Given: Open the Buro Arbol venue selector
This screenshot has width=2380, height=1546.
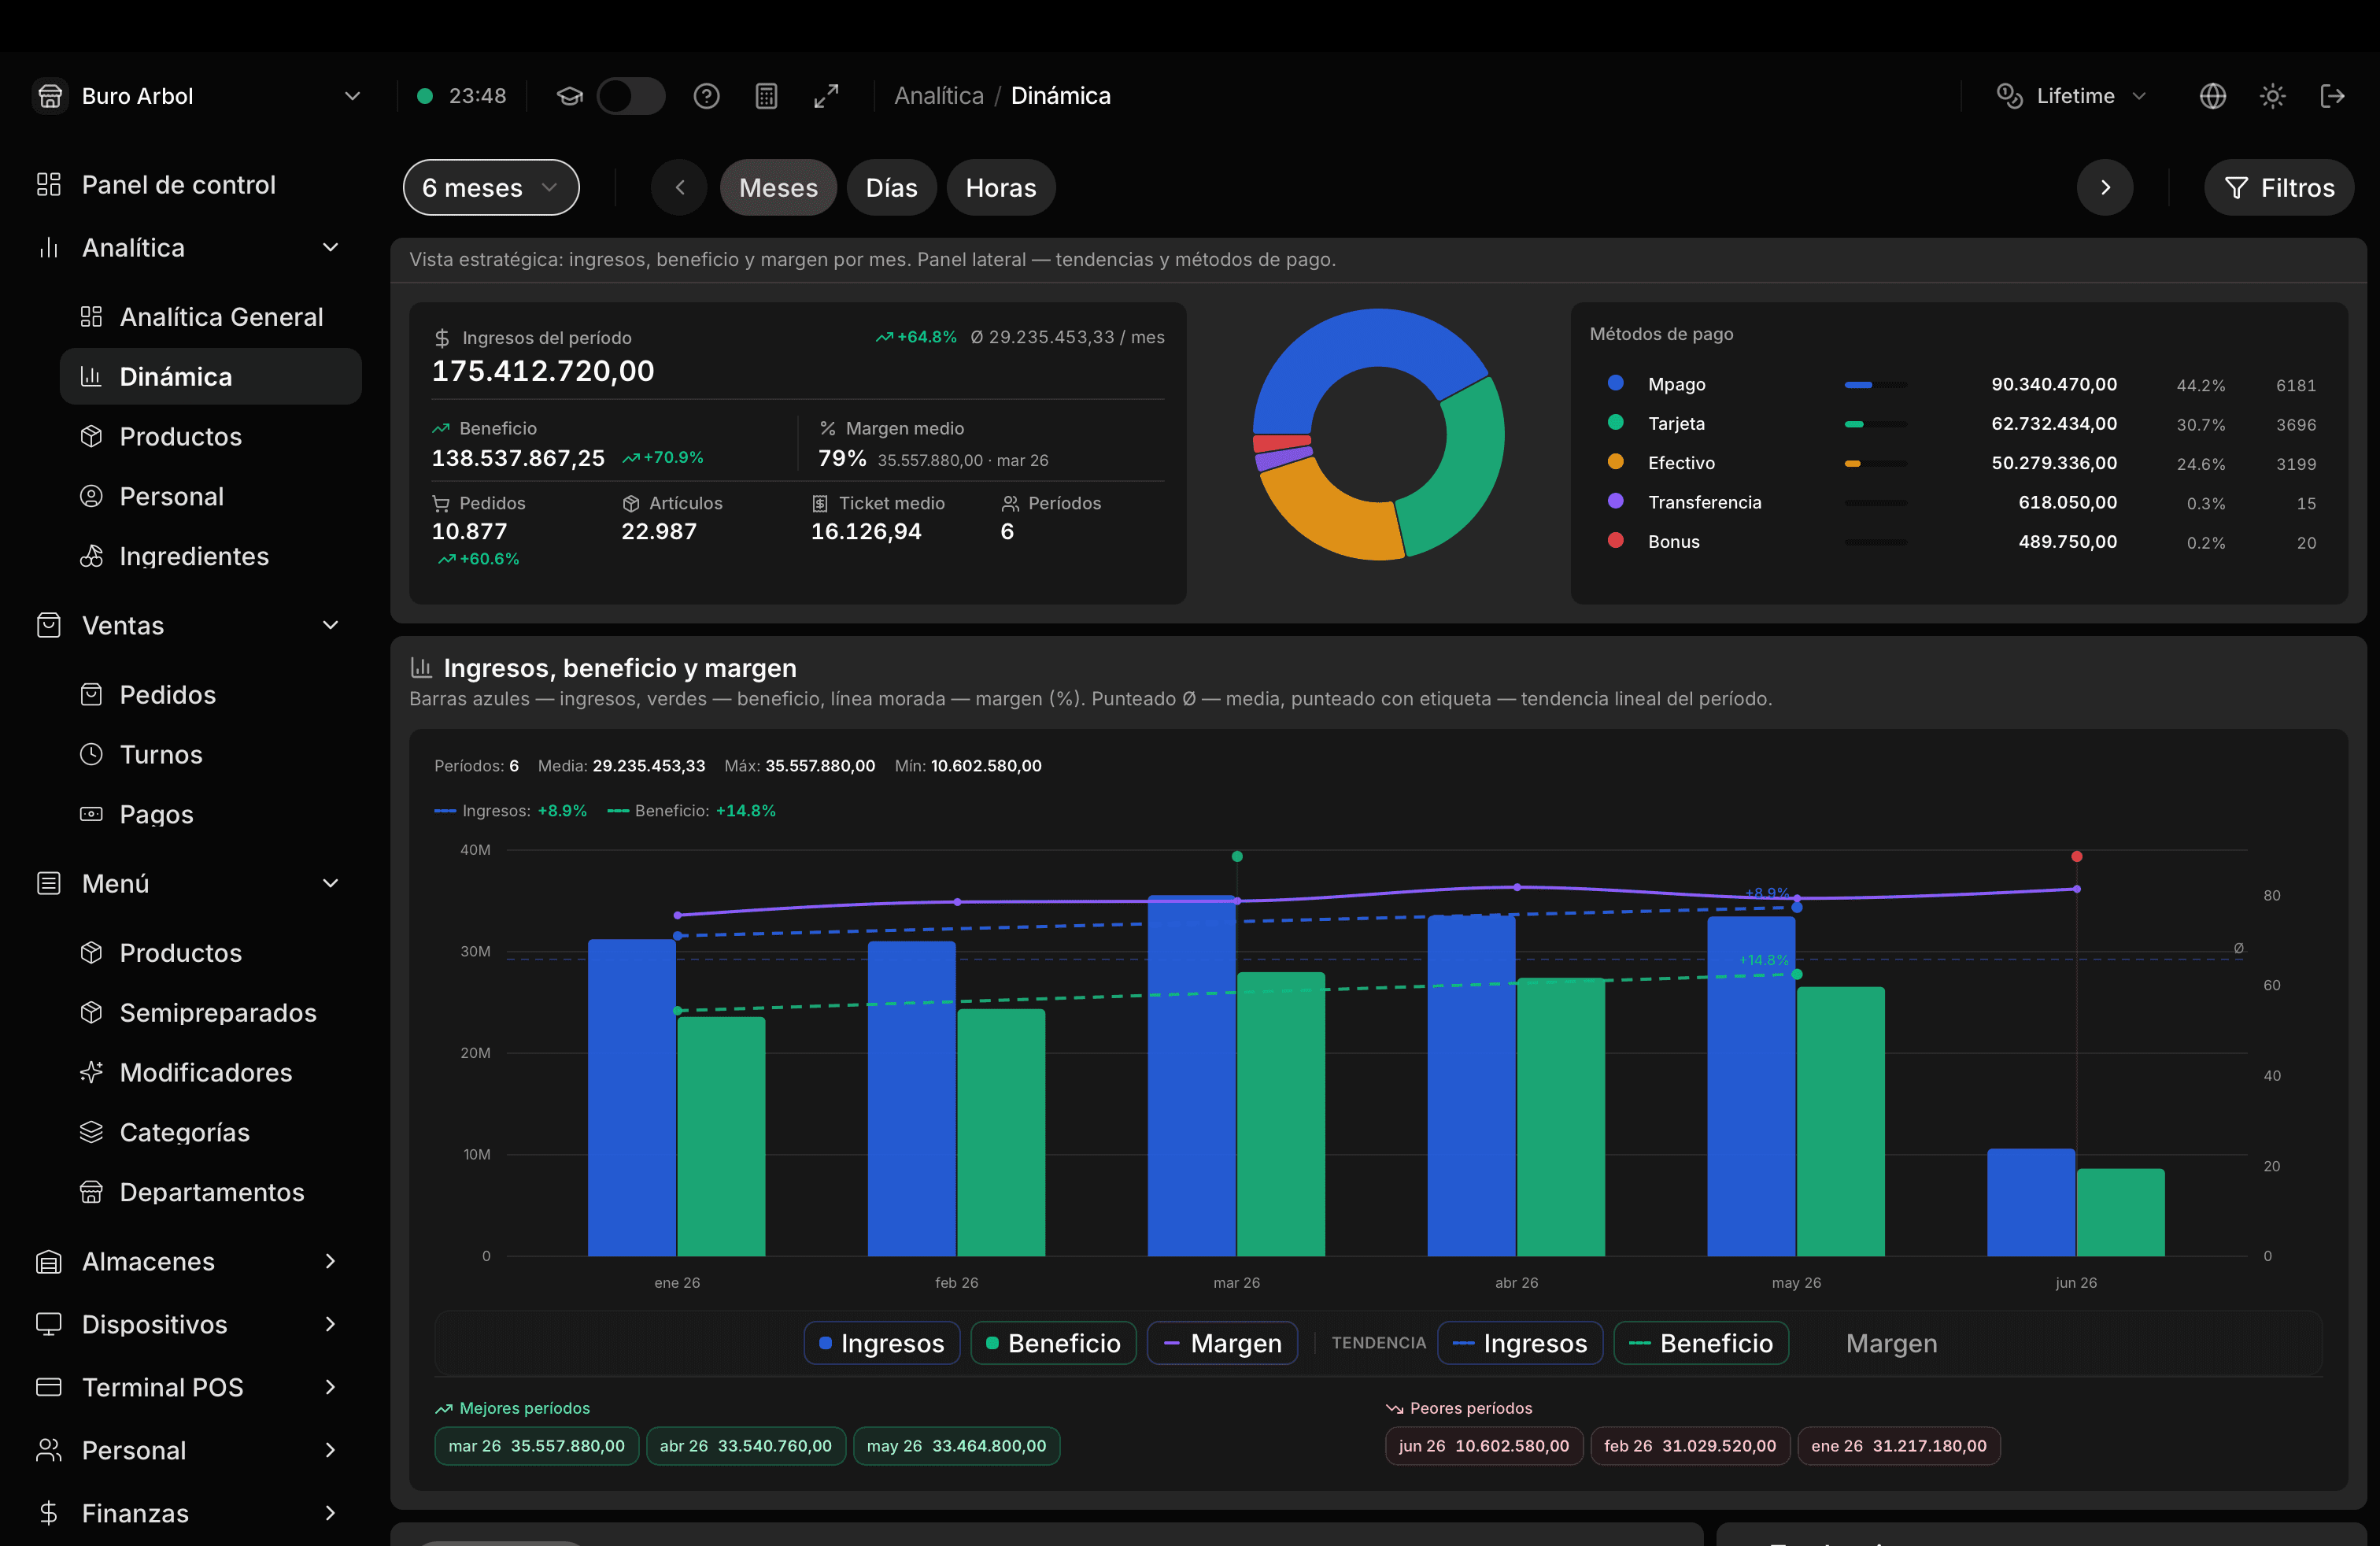Looking at the screenshot, I should (x=197, y=96).
